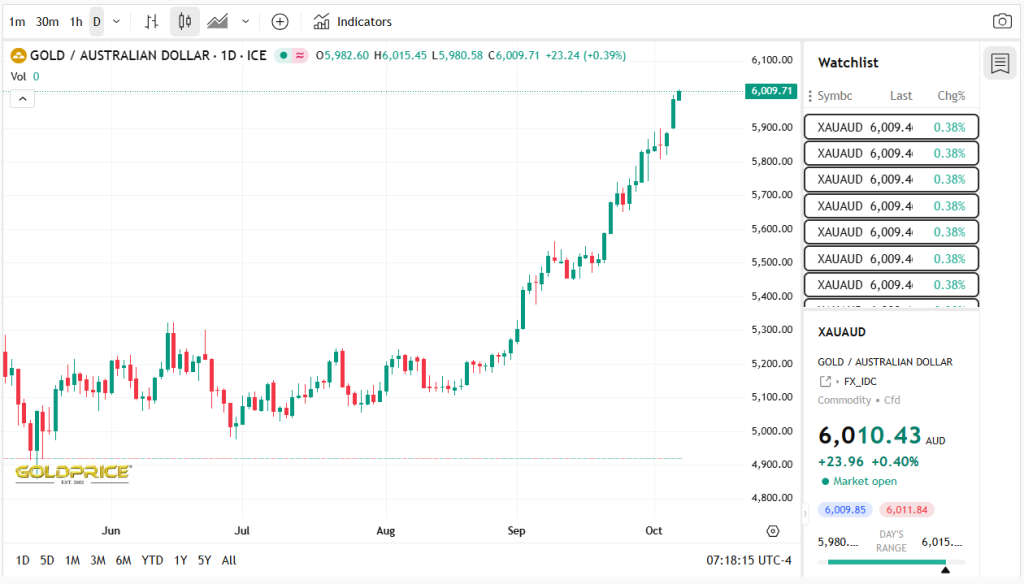This screenshot has width=1024, height=584.
Task: Click the plus icon to add a symbol
Action: [279, 20]
